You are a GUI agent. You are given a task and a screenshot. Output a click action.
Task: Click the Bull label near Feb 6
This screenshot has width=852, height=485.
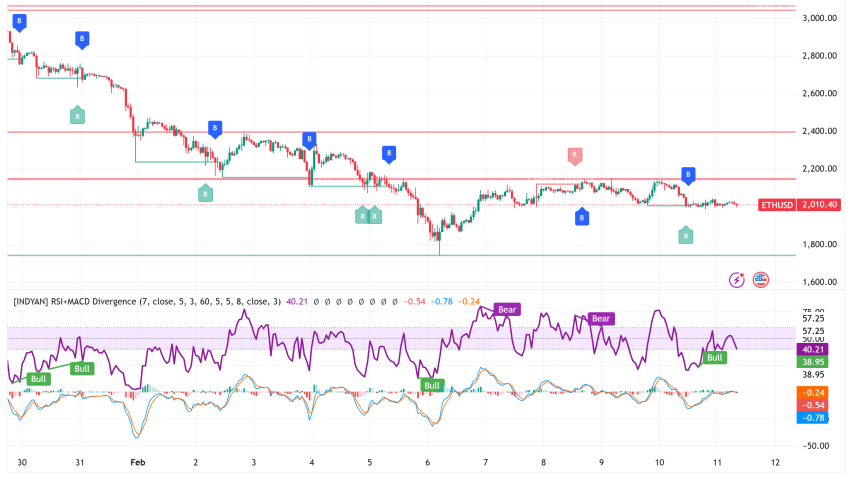(432, 385)
